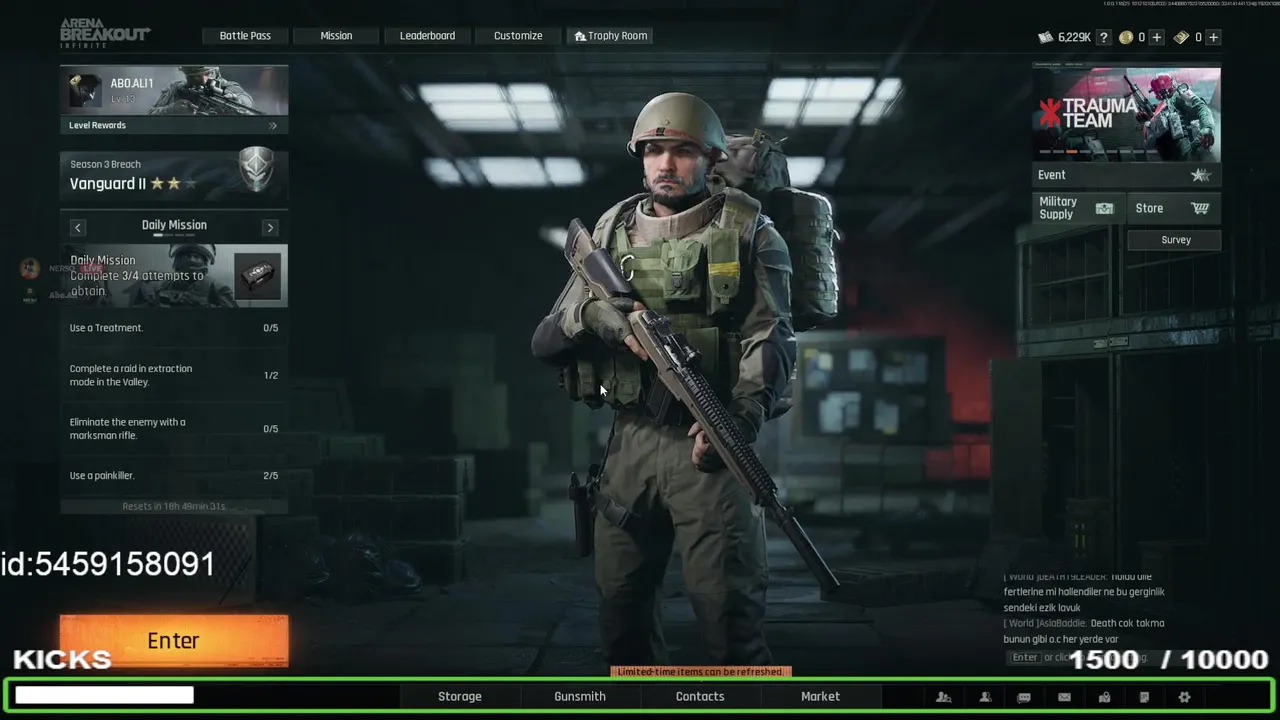Open the Battle Pass tab
The height and width of the screenshot is (720, 1280).
pyautogui.click(x=245, y=36)
